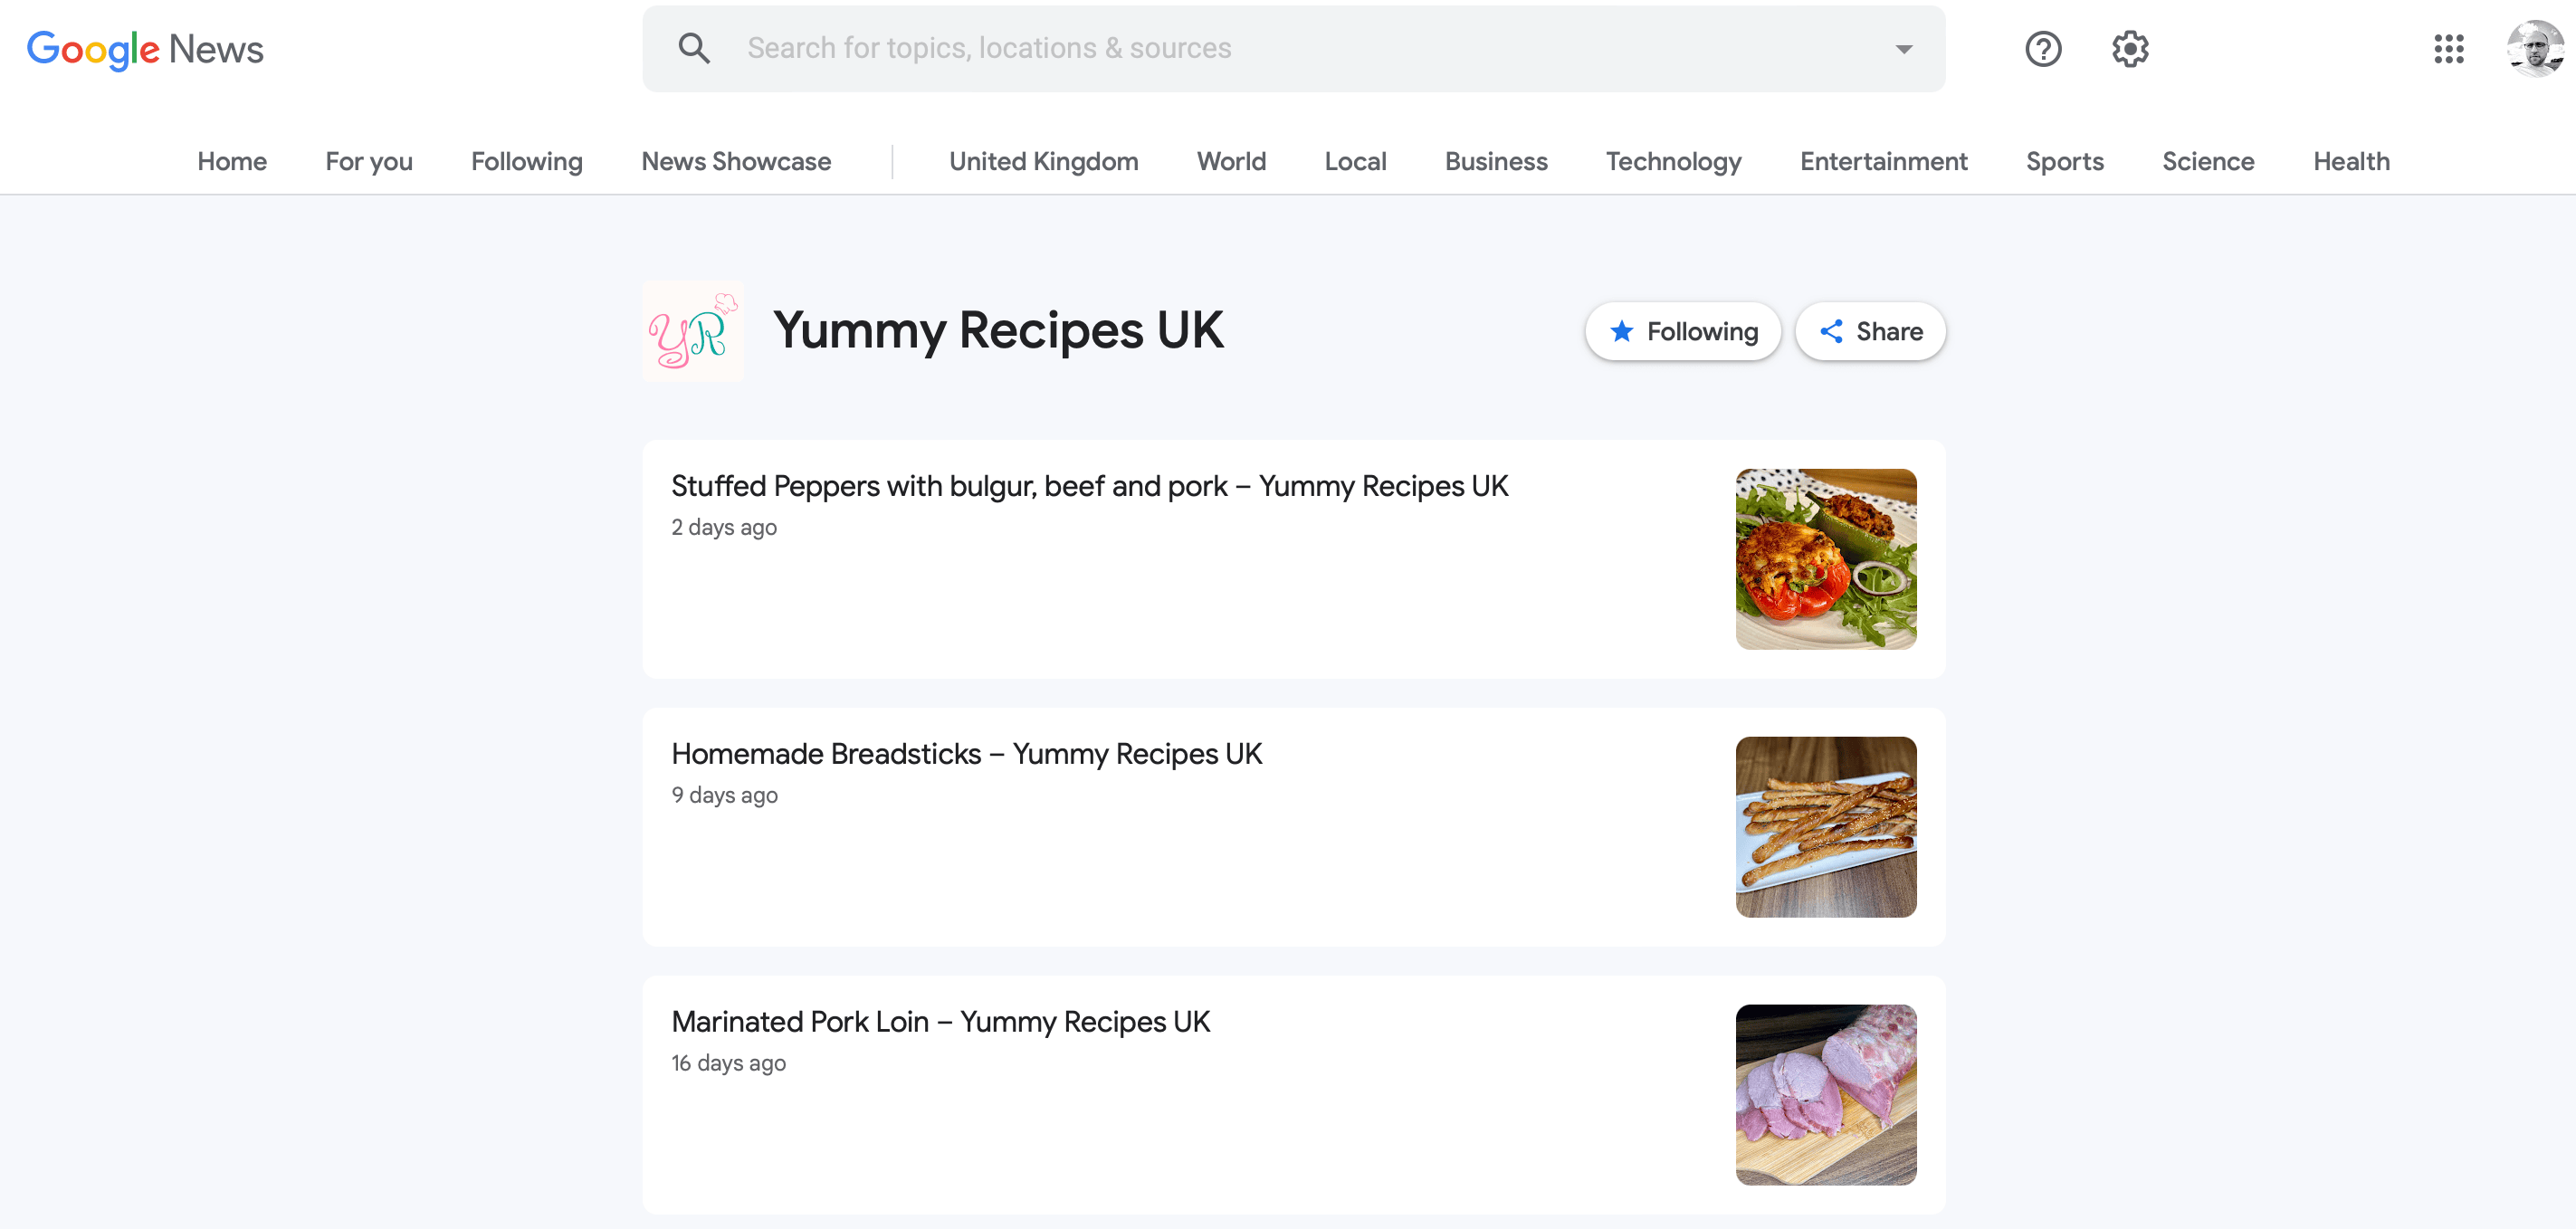Click the '2 days ago' timestamp
This screenshot has width=2576, height=1229.
click(x=724, y=527)
